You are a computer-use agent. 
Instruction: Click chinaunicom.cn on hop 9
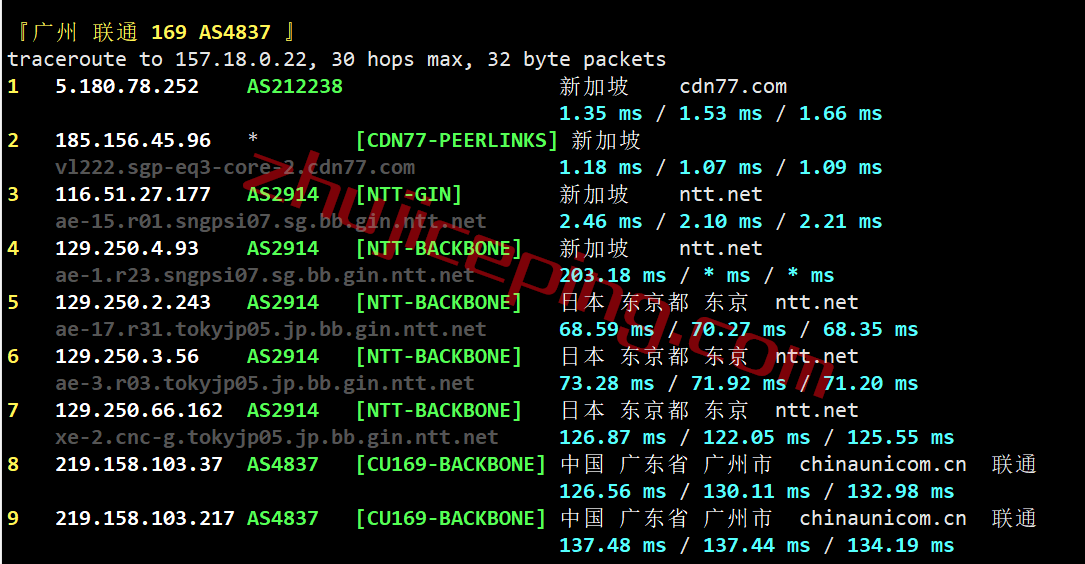point(883,518)
